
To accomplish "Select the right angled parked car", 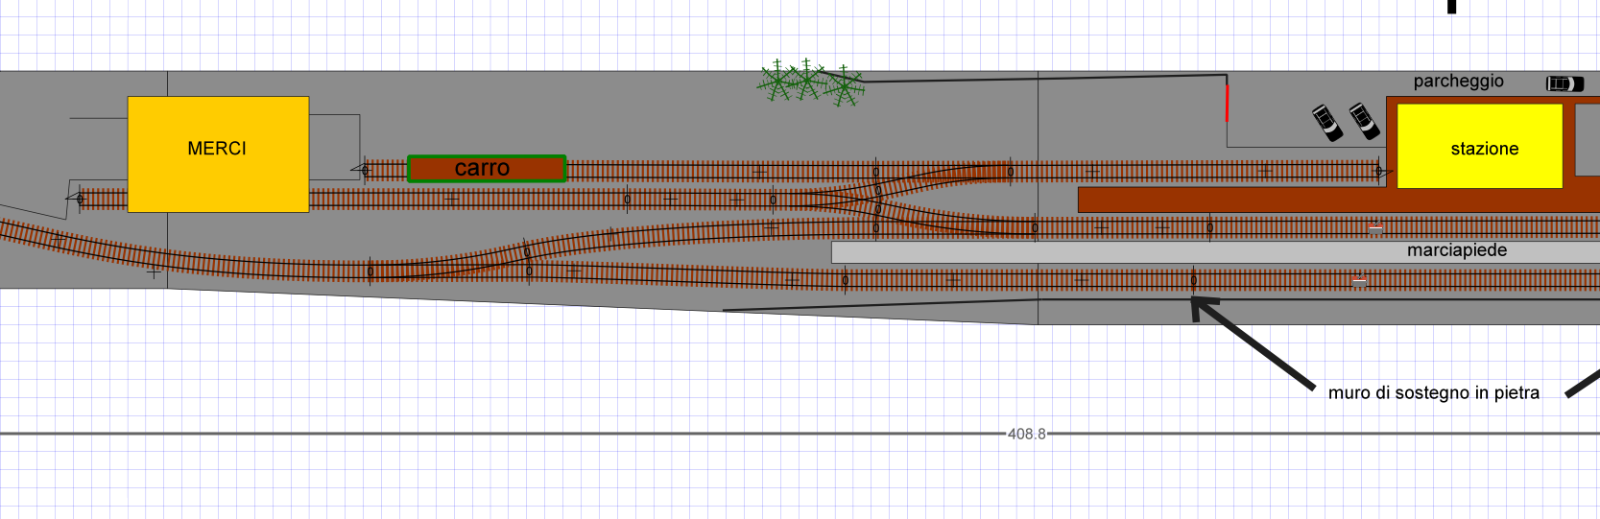I will pyautogui.click(x=1364, y=120).
